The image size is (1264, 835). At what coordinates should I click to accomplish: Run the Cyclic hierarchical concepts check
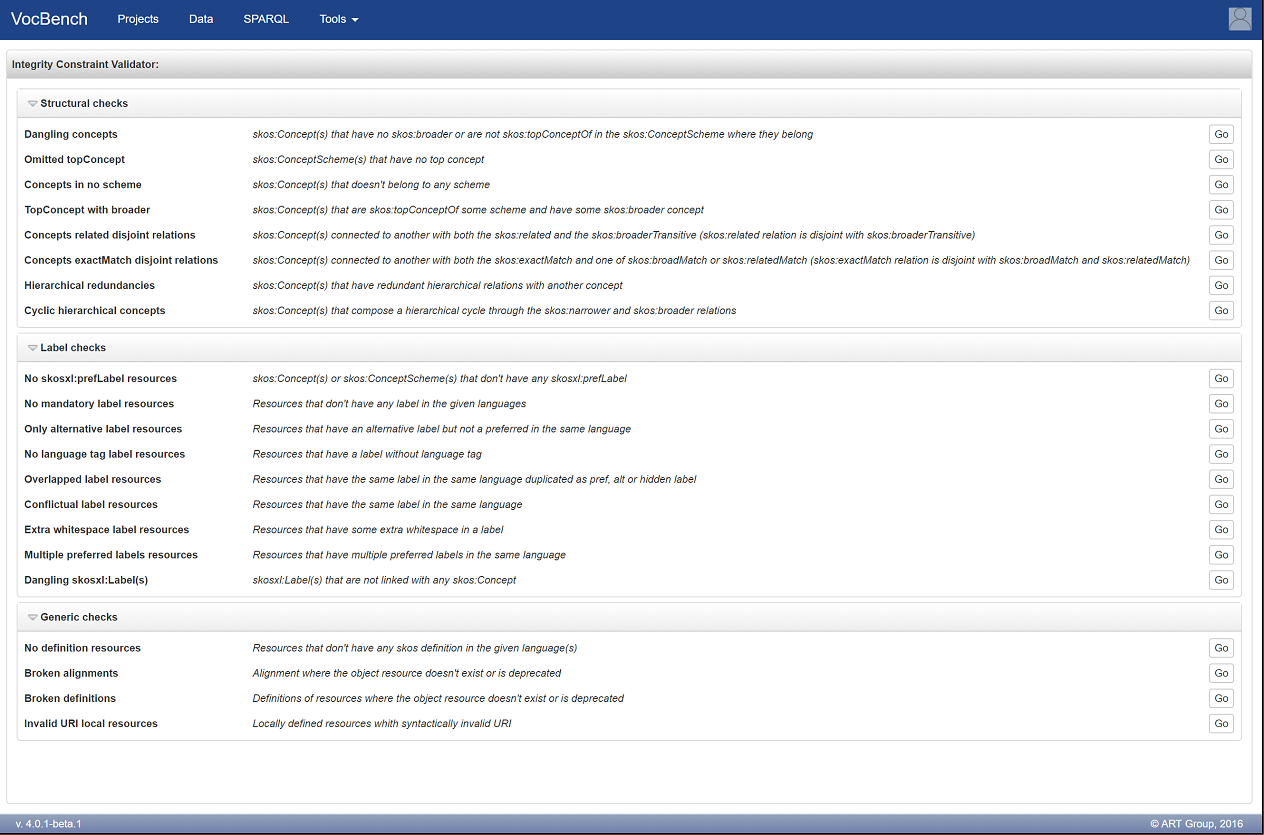click(x=1221, y=310)
